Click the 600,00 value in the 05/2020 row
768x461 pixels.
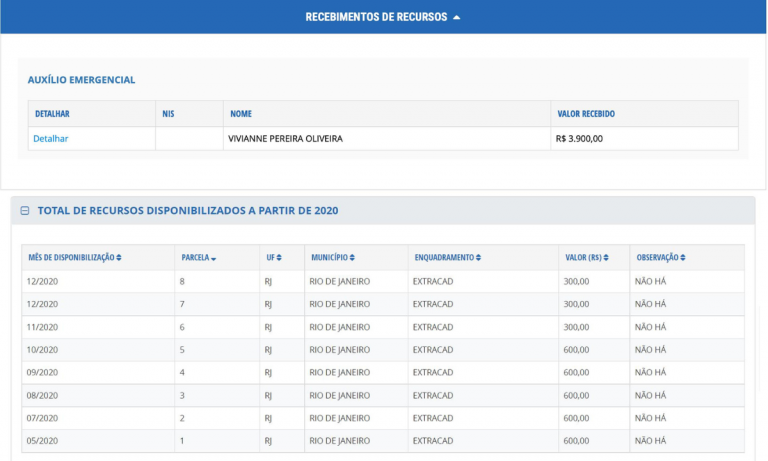[x=576, y=441]
